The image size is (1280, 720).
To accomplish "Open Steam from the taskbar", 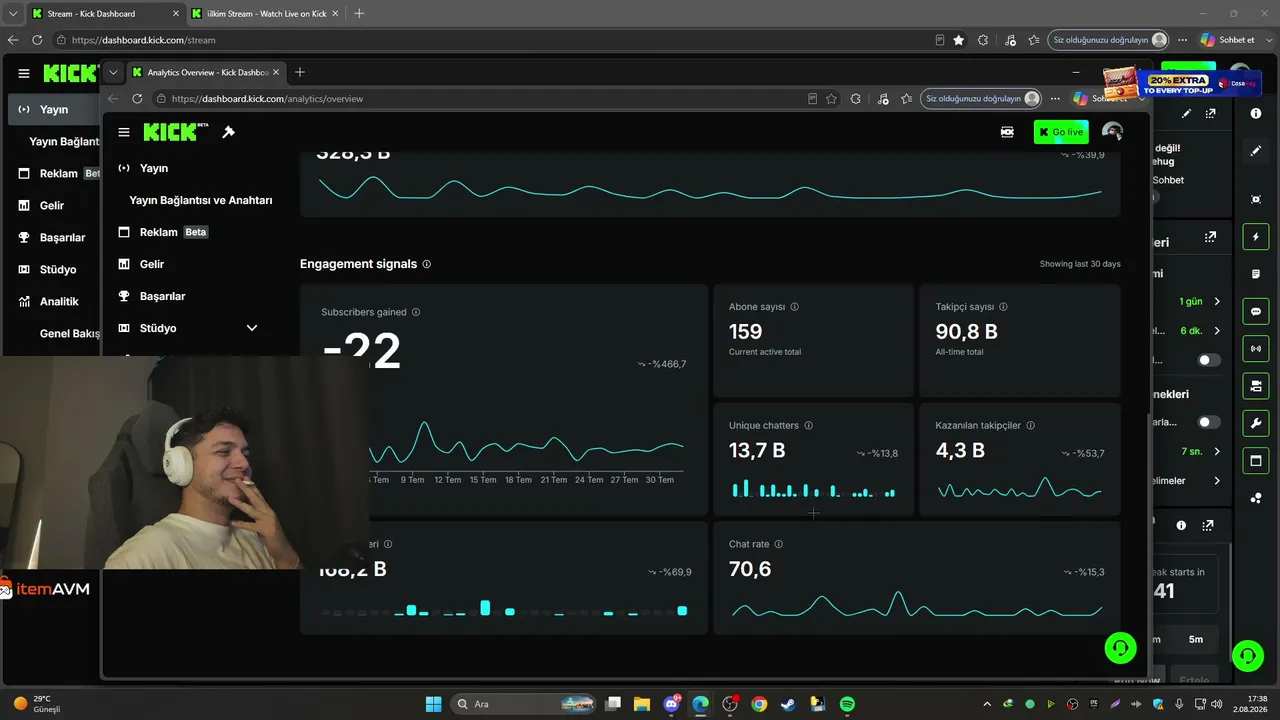I will tap(788, 704).
